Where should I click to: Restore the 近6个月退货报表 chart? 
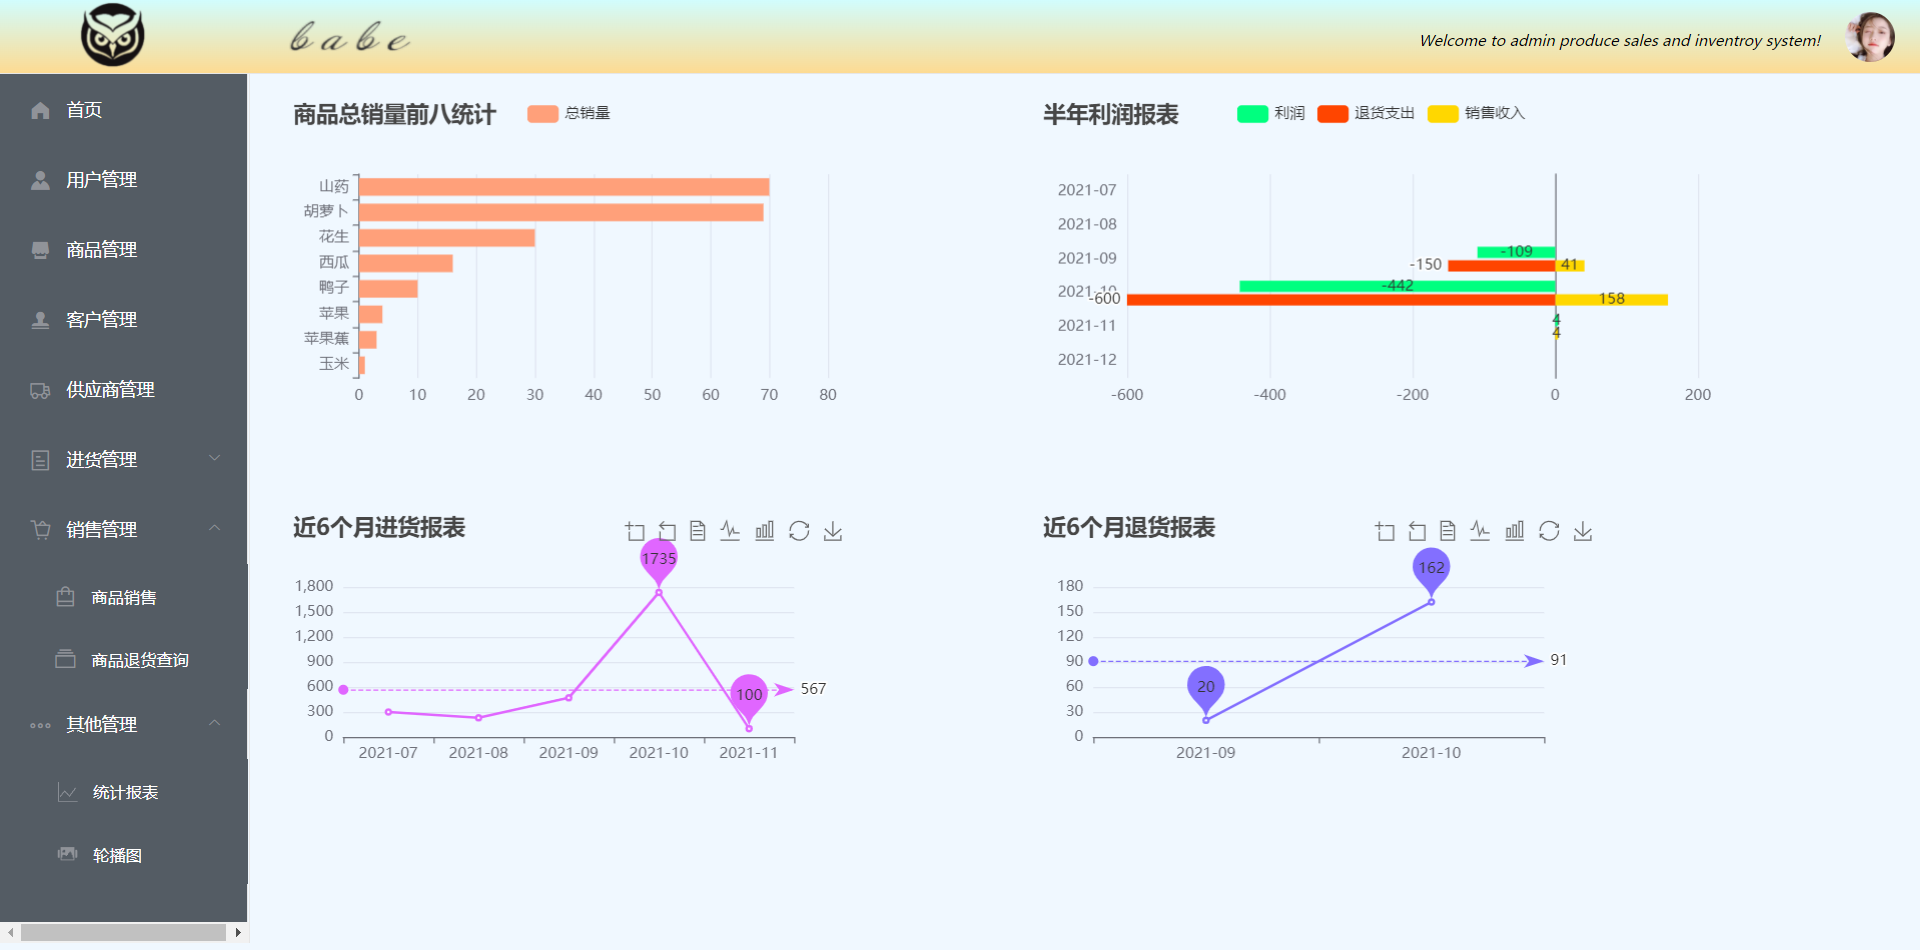pos(1549,531)
